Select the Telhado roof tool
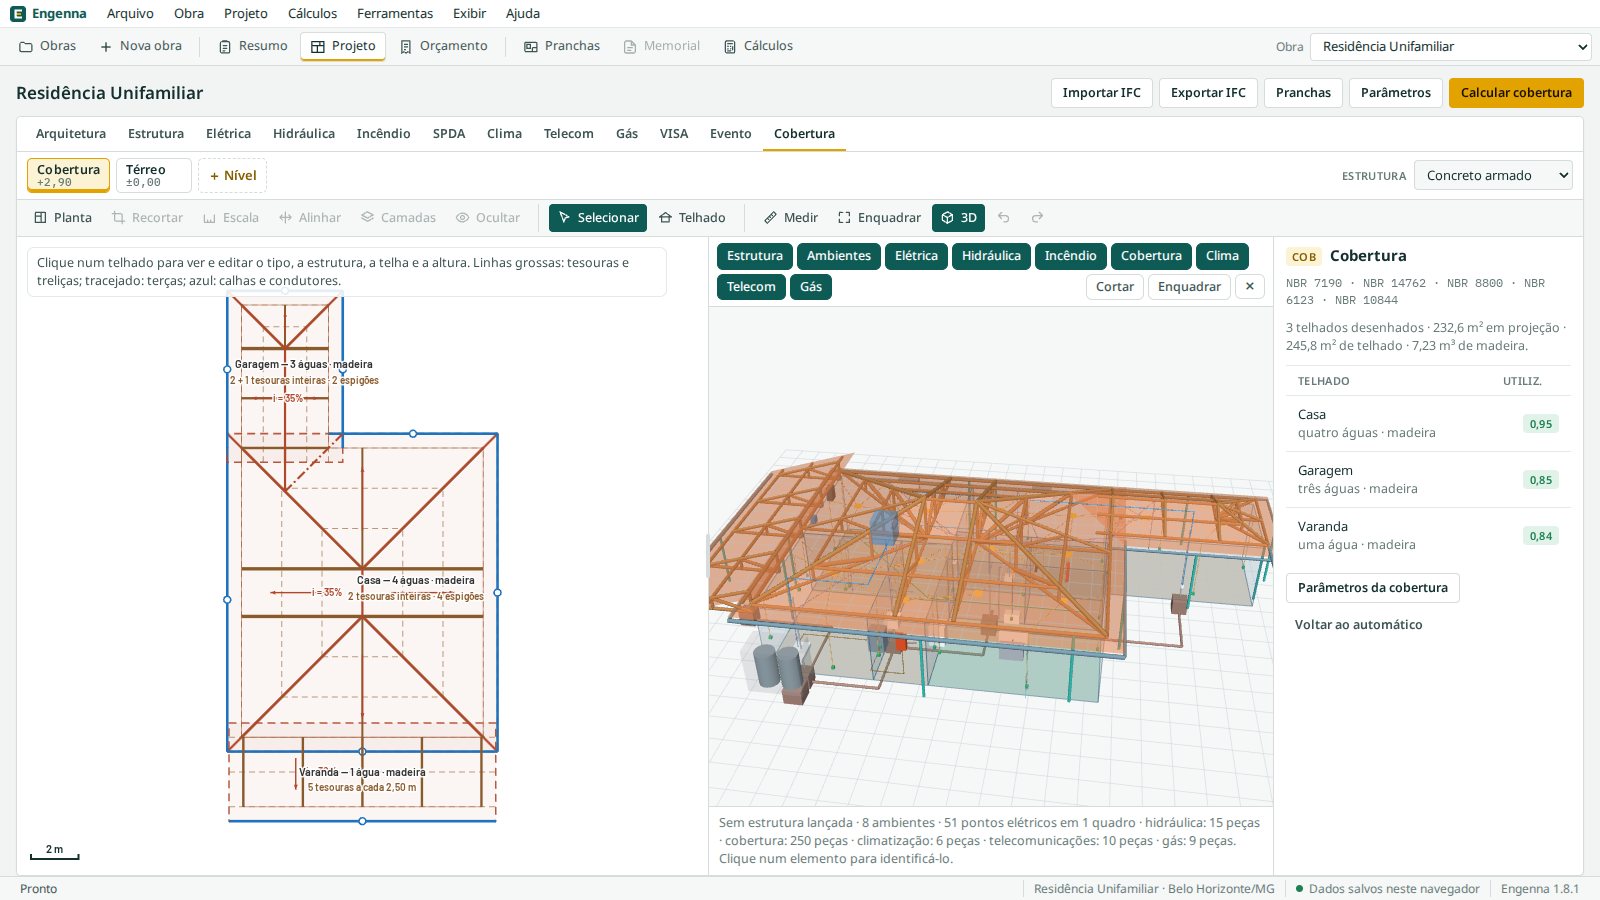Image resolution: width=1600 pixels, height=900 pixels. coord(692,218)
